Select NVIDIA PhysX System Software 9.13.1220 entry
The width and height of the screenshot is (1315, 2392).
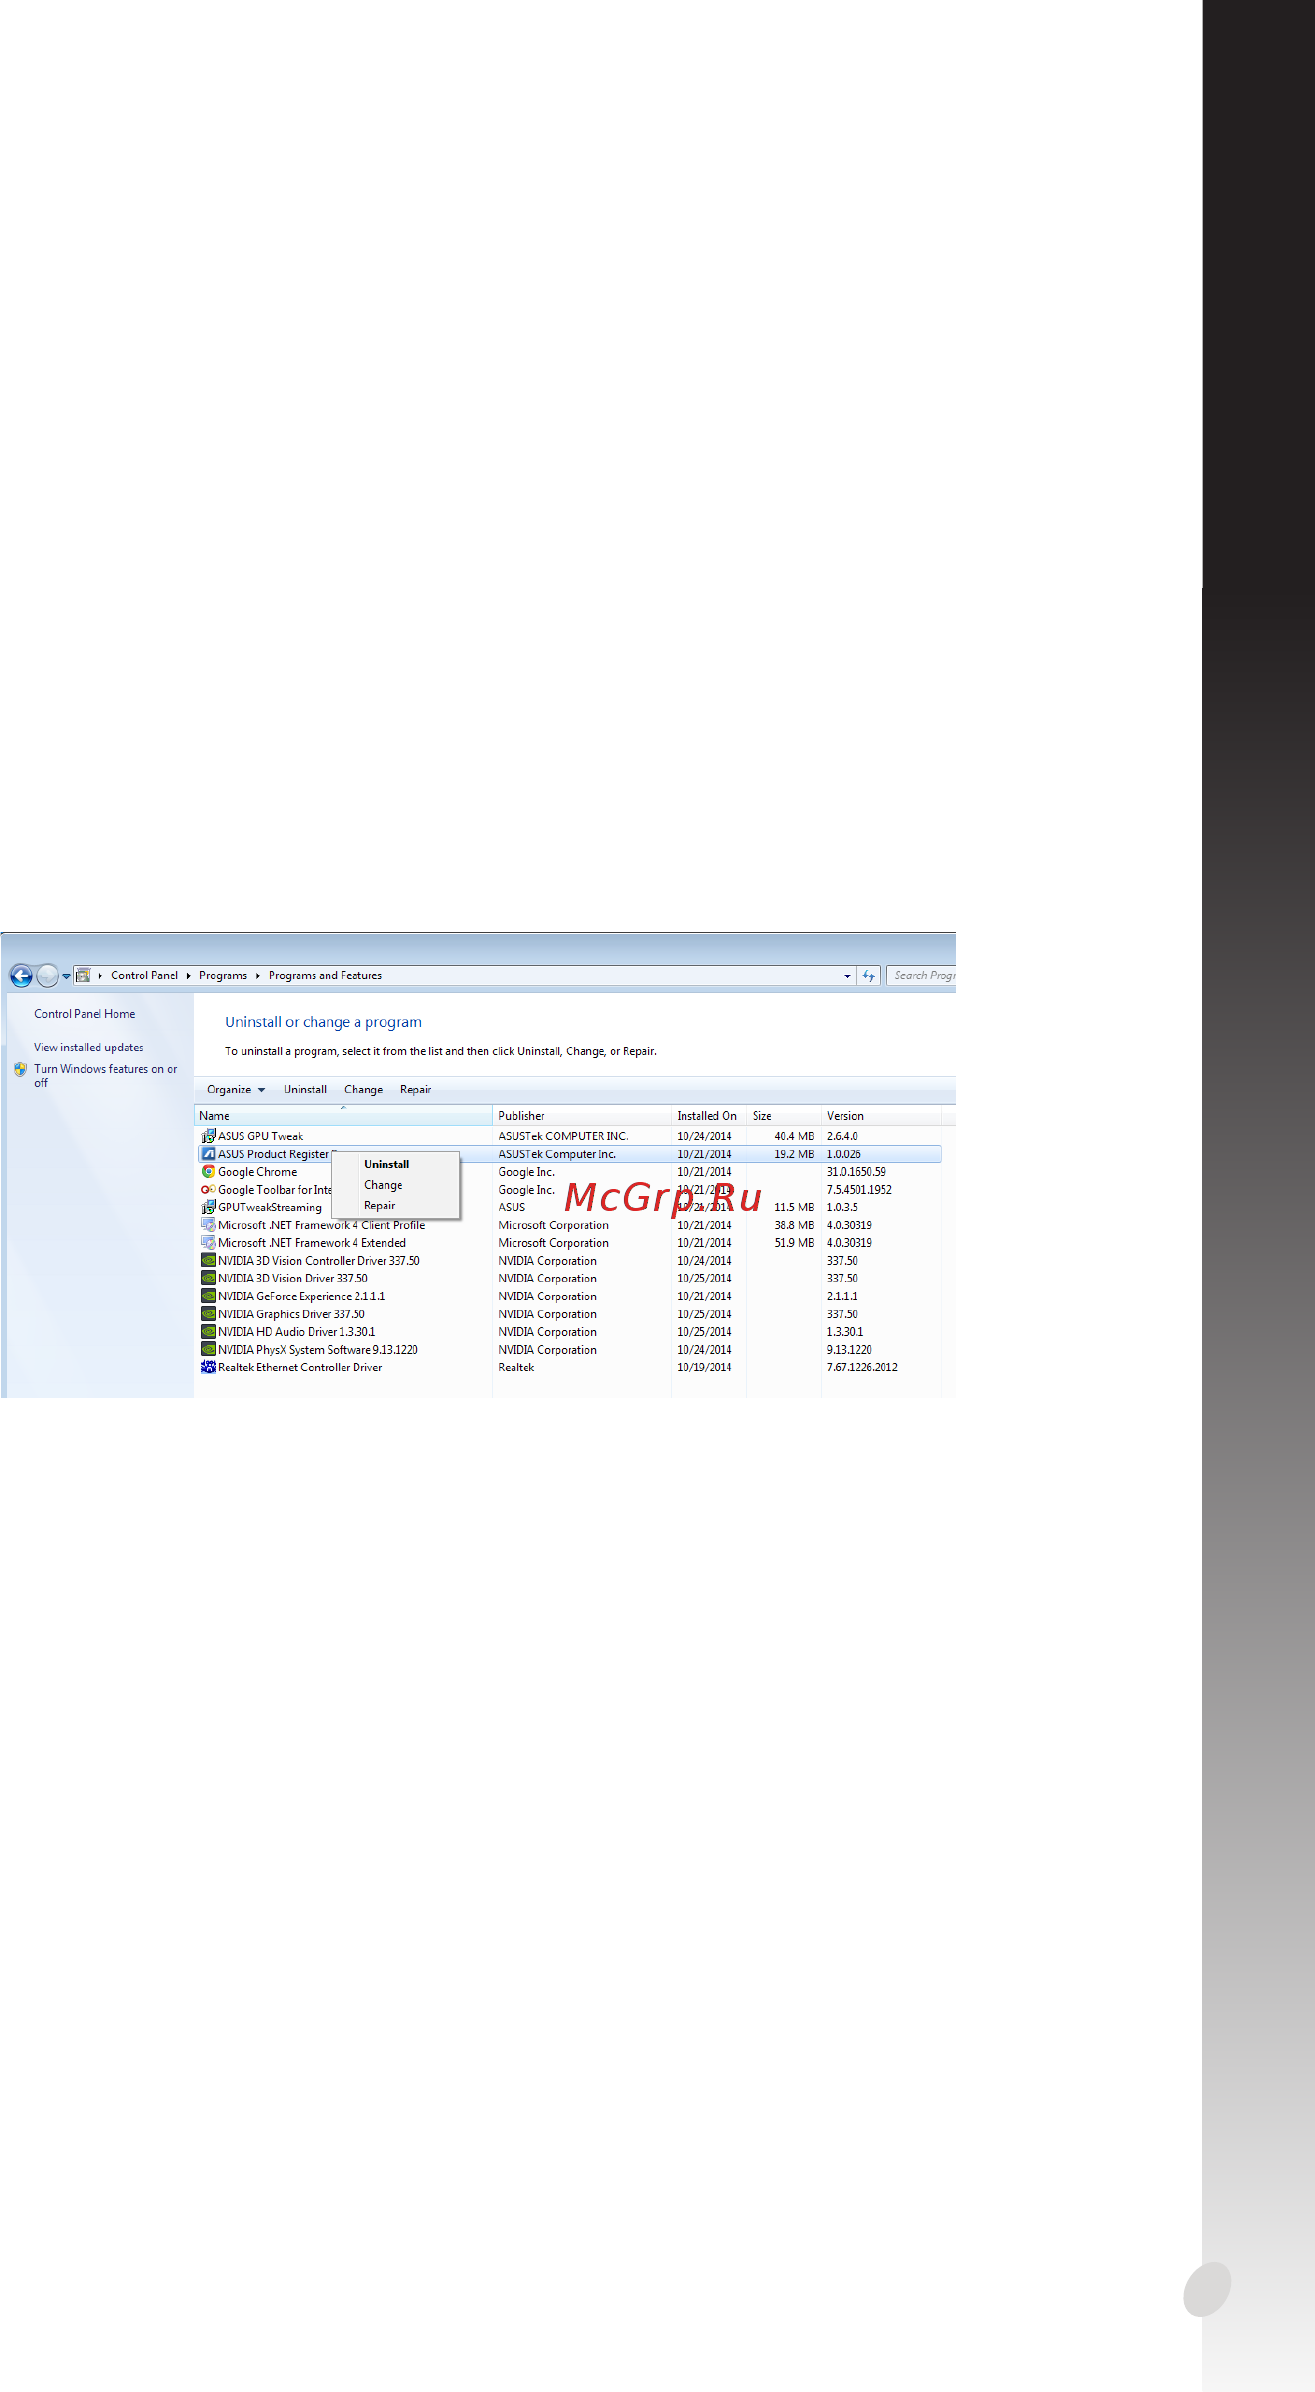(x=569, y=1350)
